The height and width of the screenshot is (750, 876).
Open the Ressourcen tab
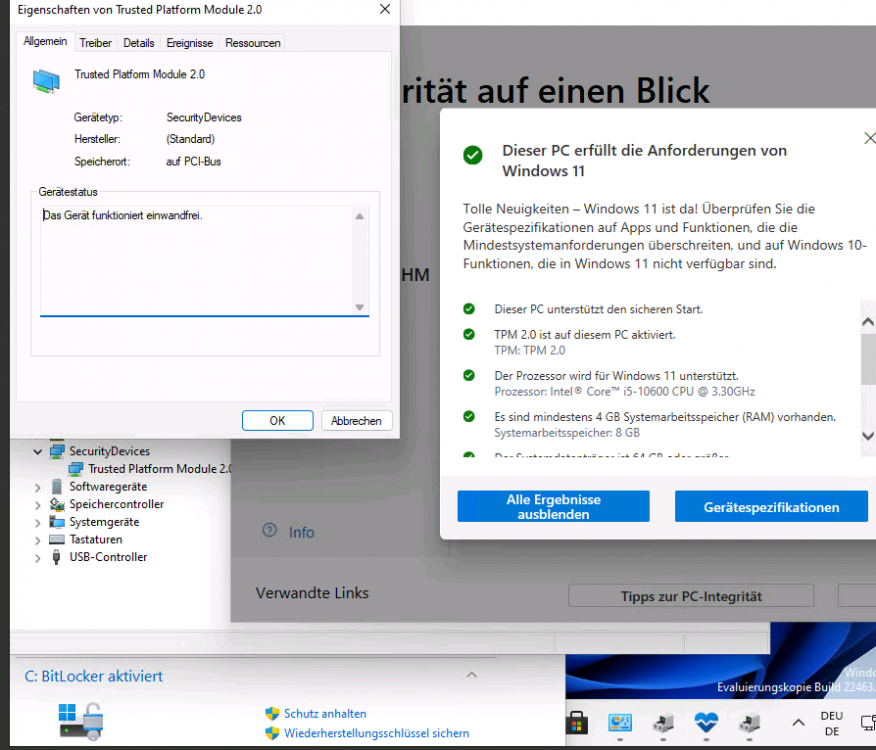click(253, 43)
